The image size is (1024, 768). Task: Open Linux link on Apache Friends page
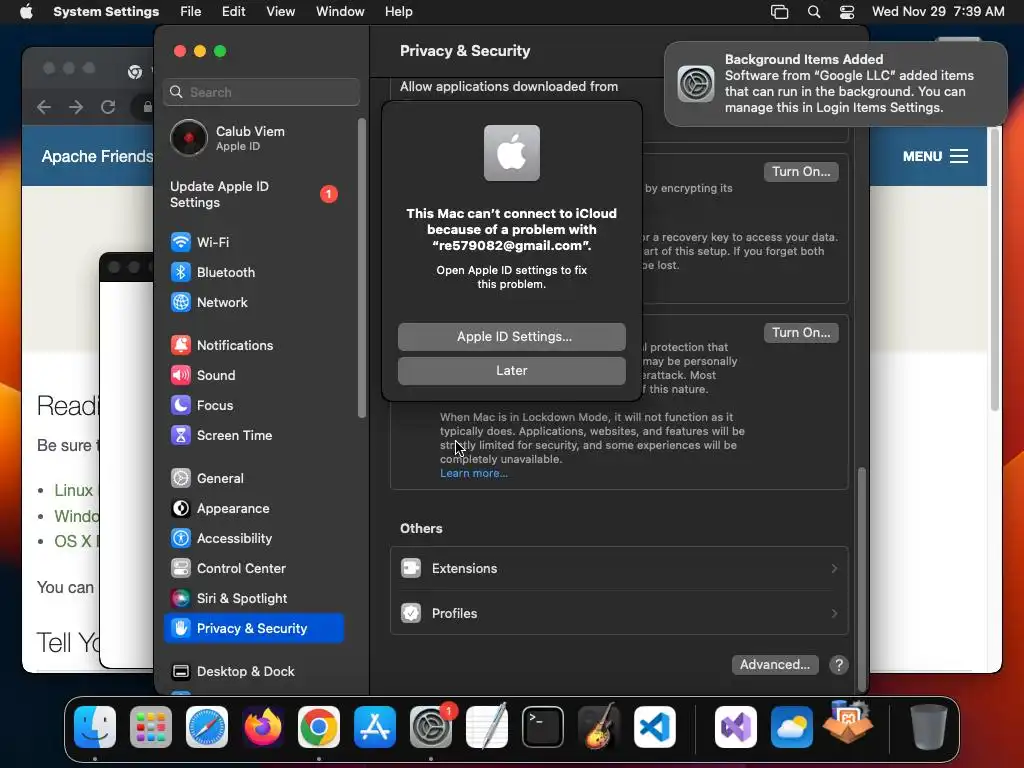pos(73,490)
